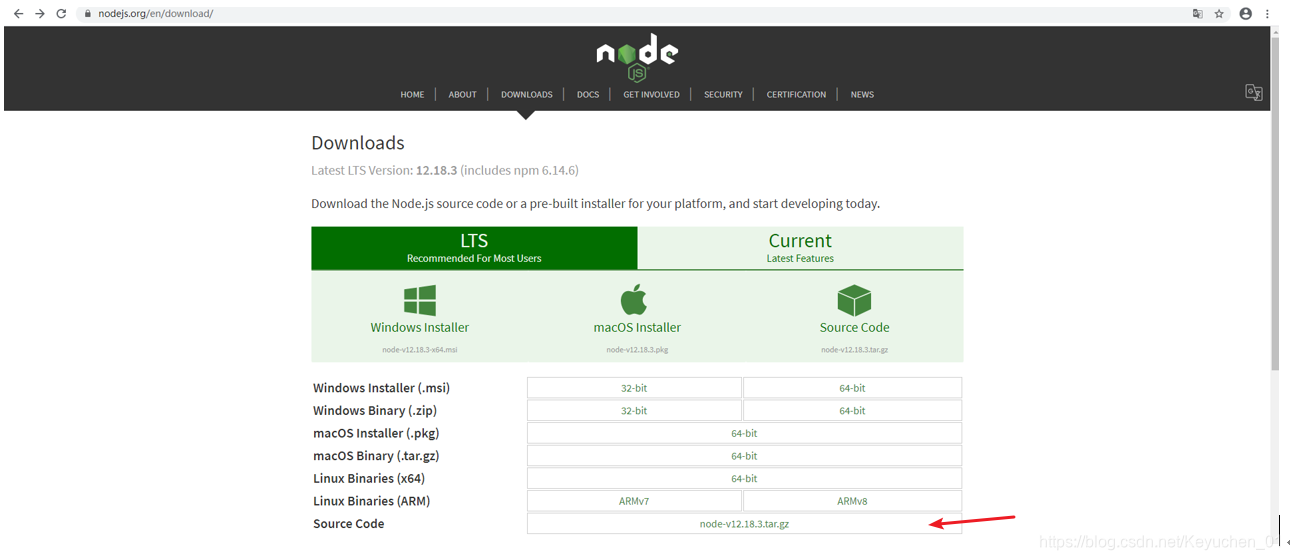
Task: Click the Source Code text link under cube
Action: [x=854, y=327]
